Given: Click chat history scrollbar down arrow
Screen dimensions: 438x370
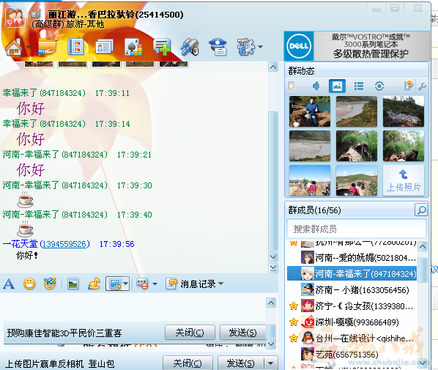Looking at the screenshot, I should [273, 257].
